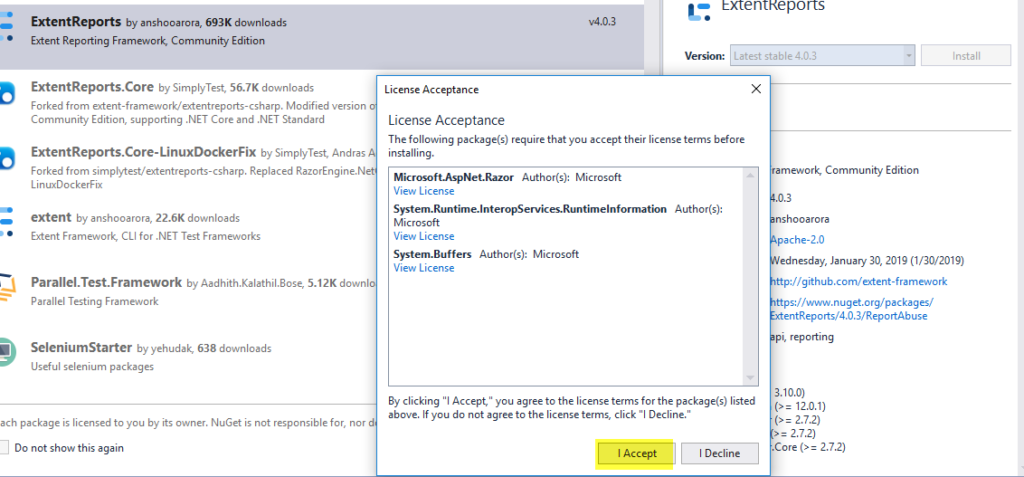The height and width of the screenshot is (477, 1024).
Task: Click the ExtentReports.Core package icon
Action: (7, 95)
